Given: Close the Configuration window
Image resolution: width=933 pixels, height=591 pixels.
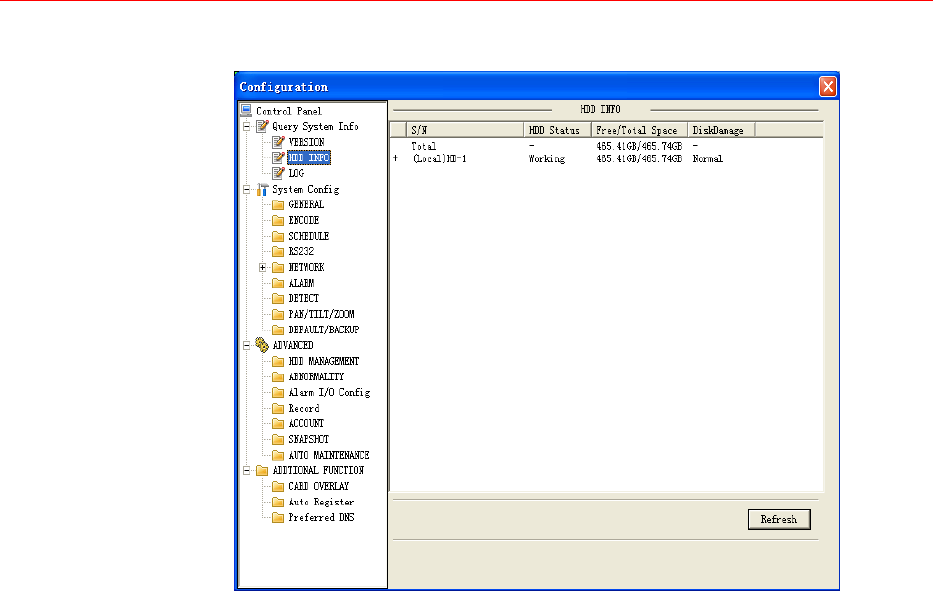Looking at the screenshot, I should point(828,87).
